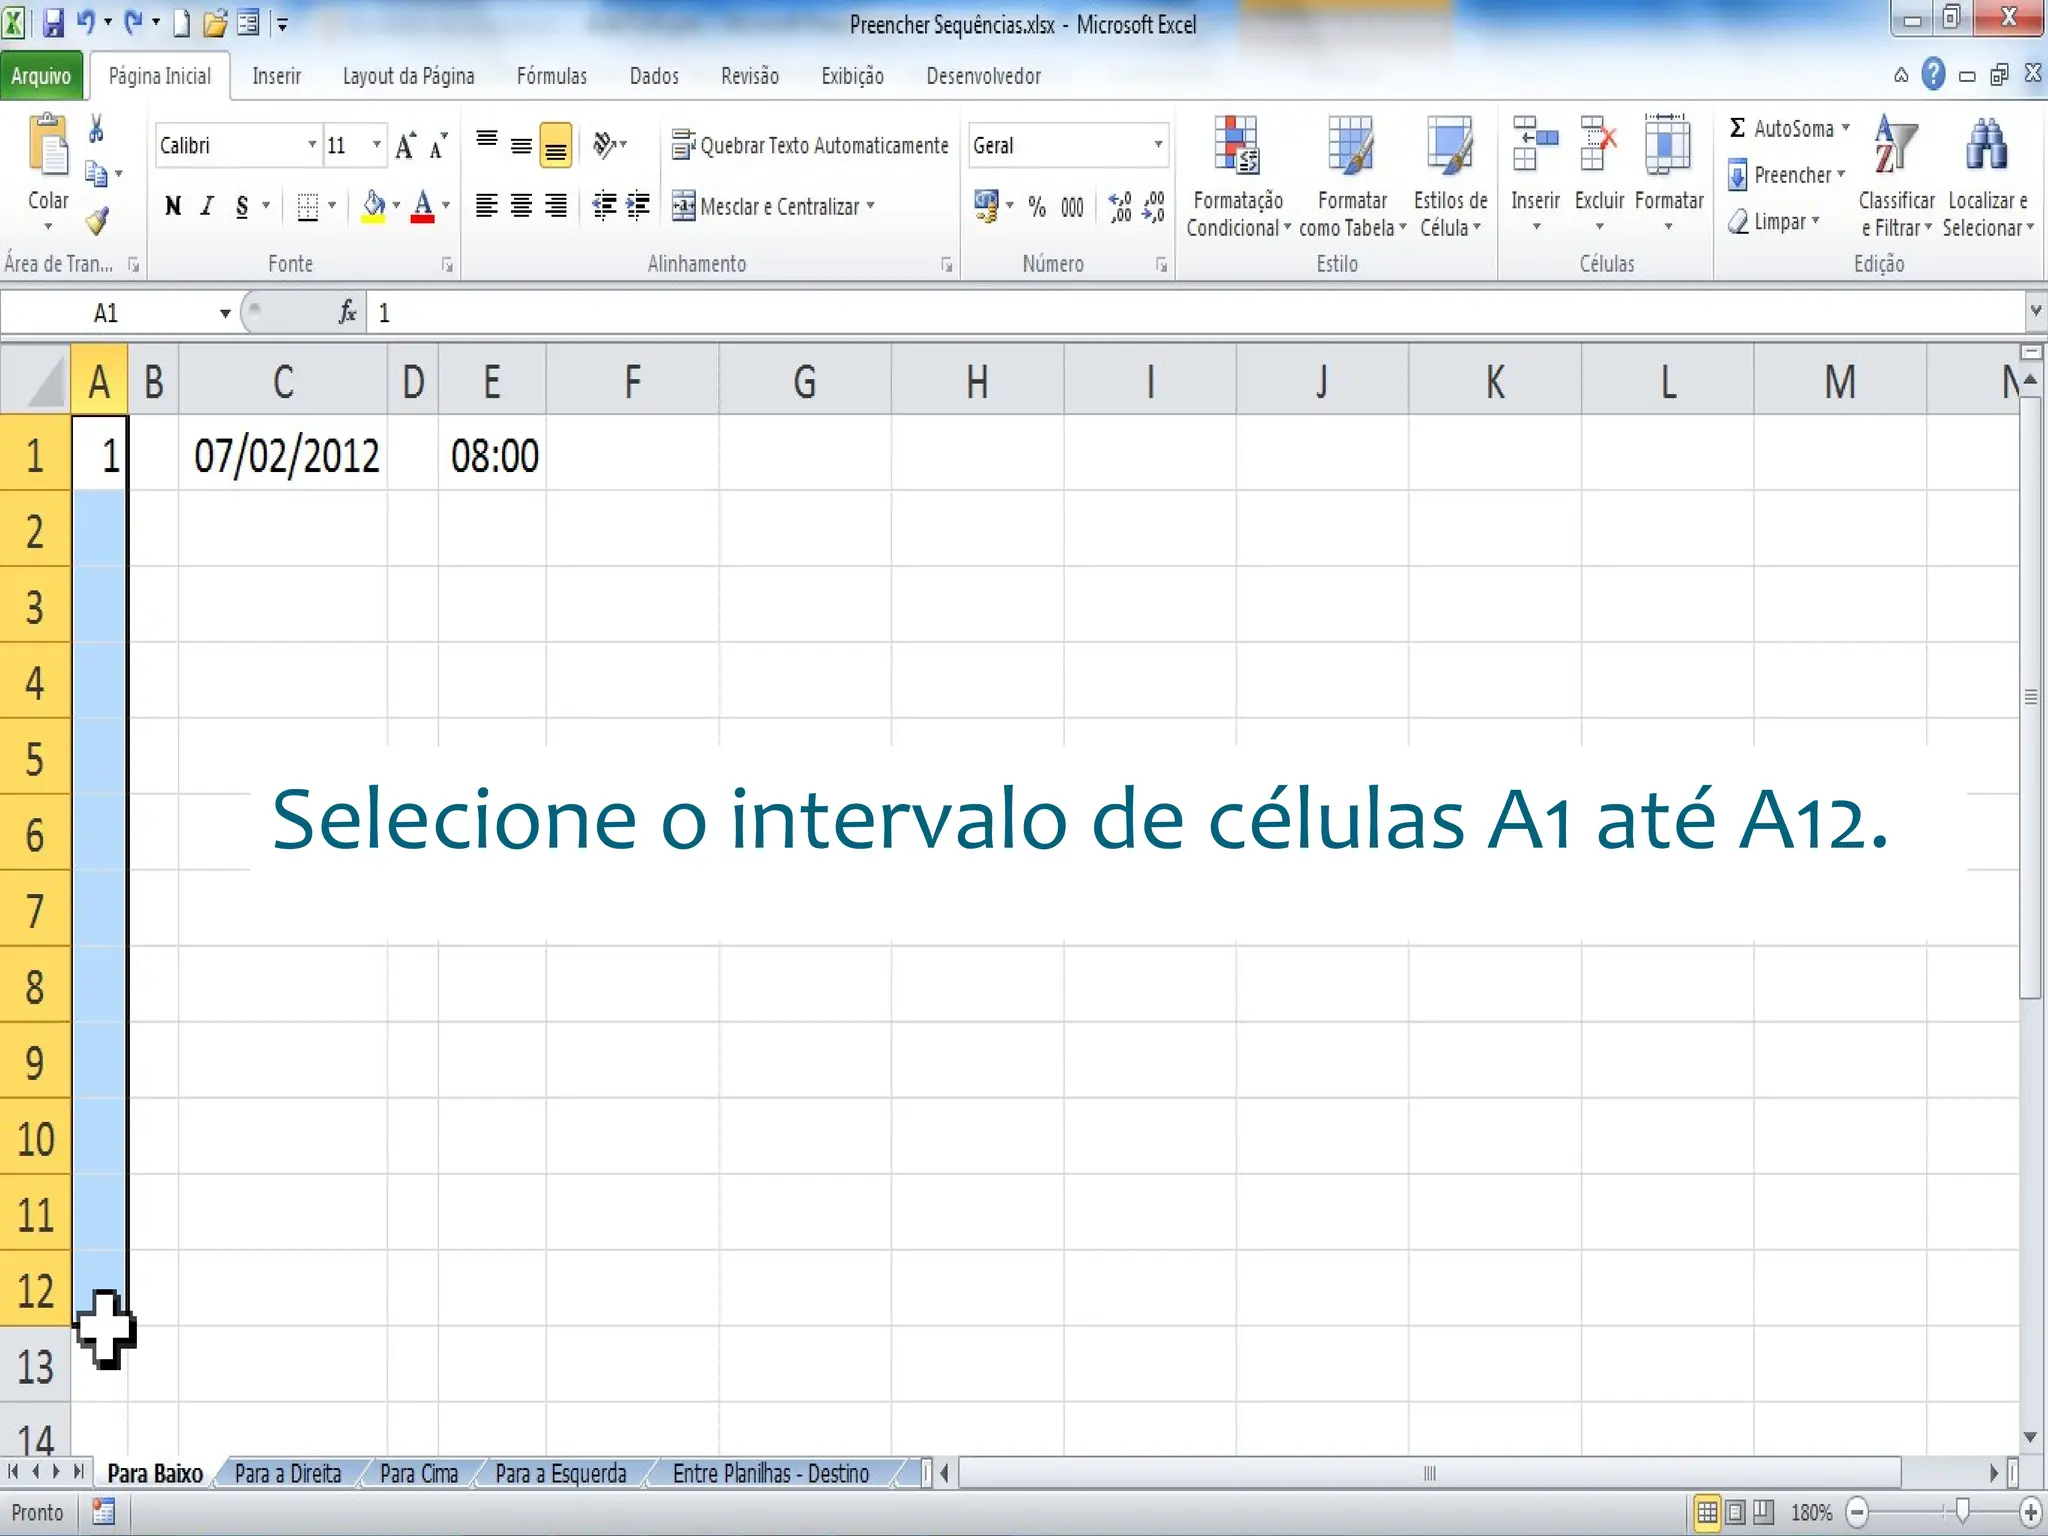The image size is (2048, 1536).
Task: Toggle Quebrar Texto Automaticamente
Action: point(810,146)
